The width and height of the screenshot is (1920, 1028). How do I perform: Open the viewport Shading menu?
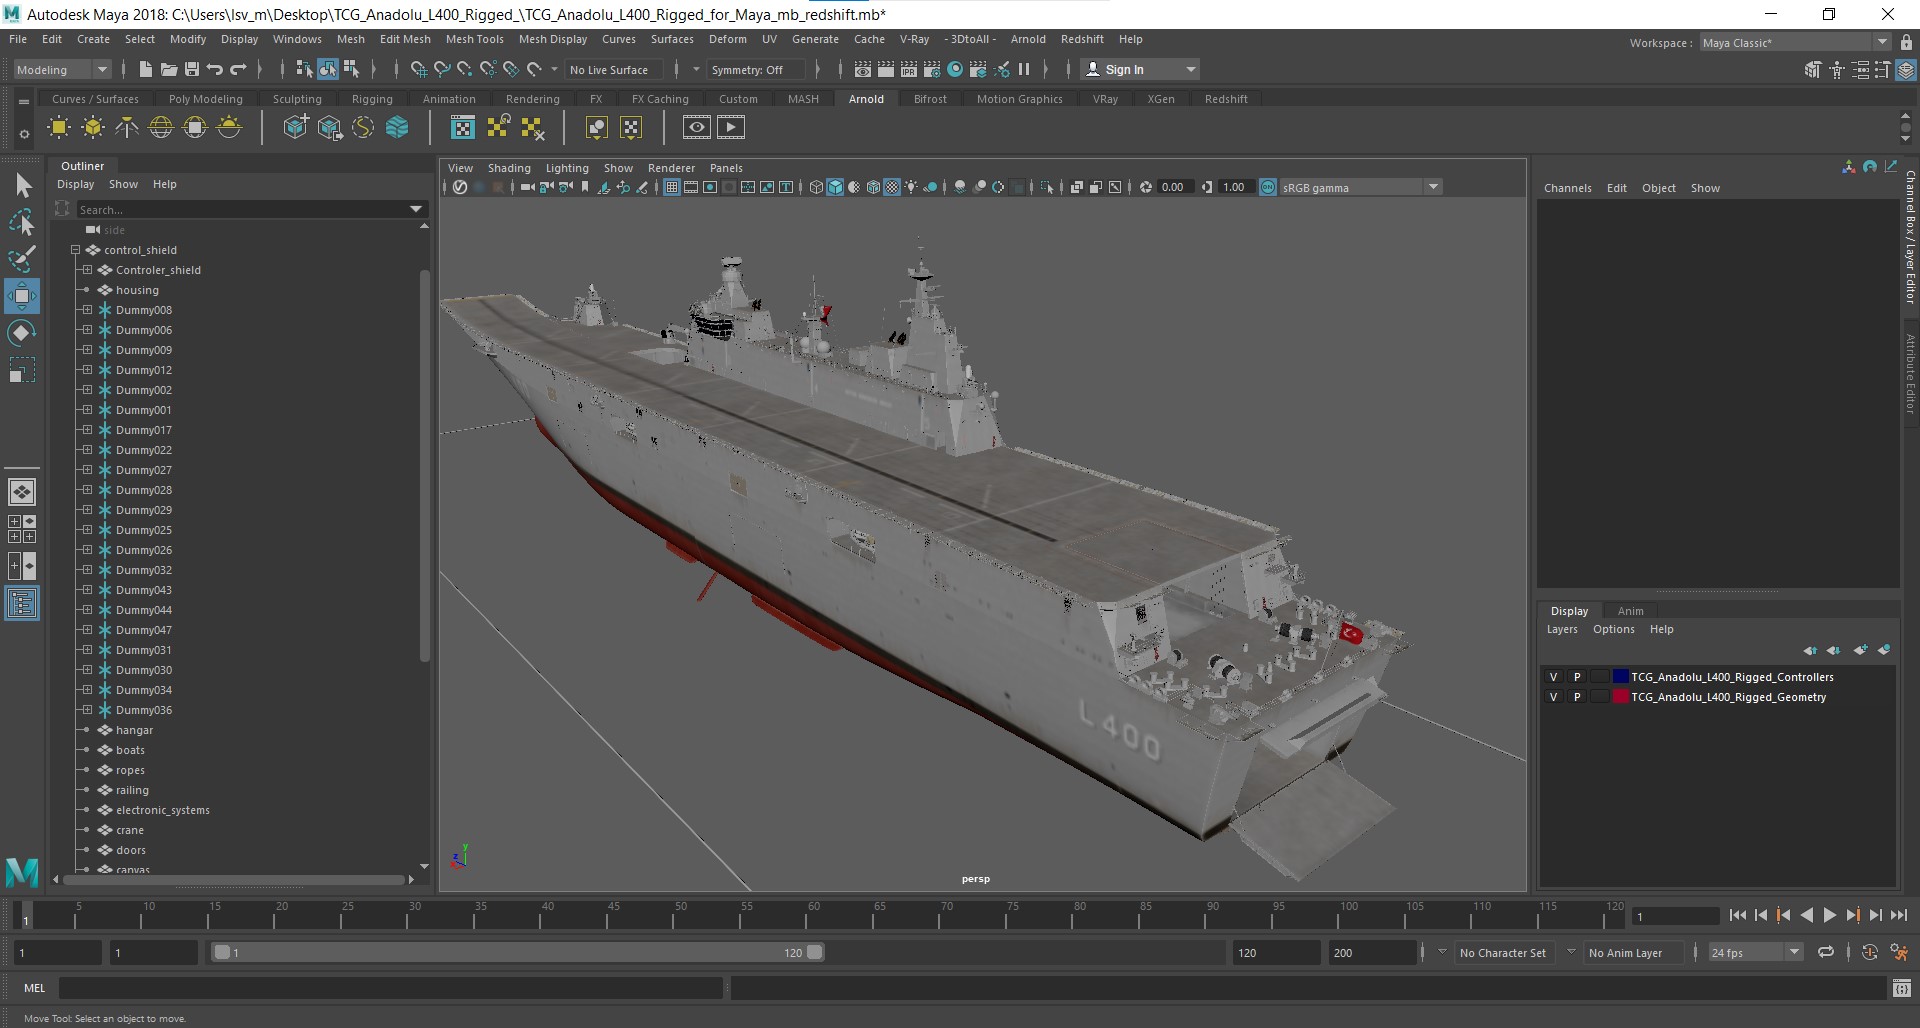pos(509,168)
